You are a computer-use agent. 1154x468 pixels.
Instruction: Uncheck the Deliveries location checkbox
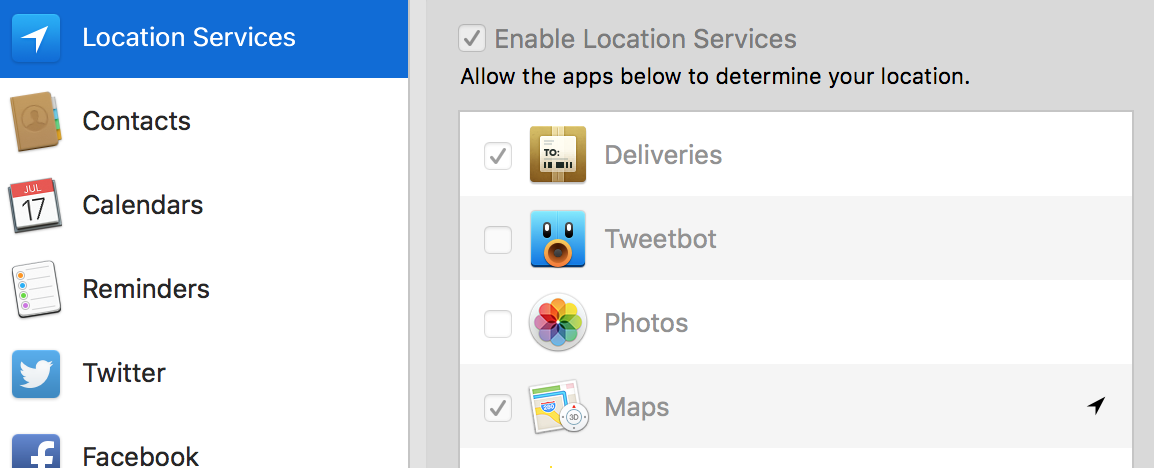pyautogui.click(x=498, y=155)
